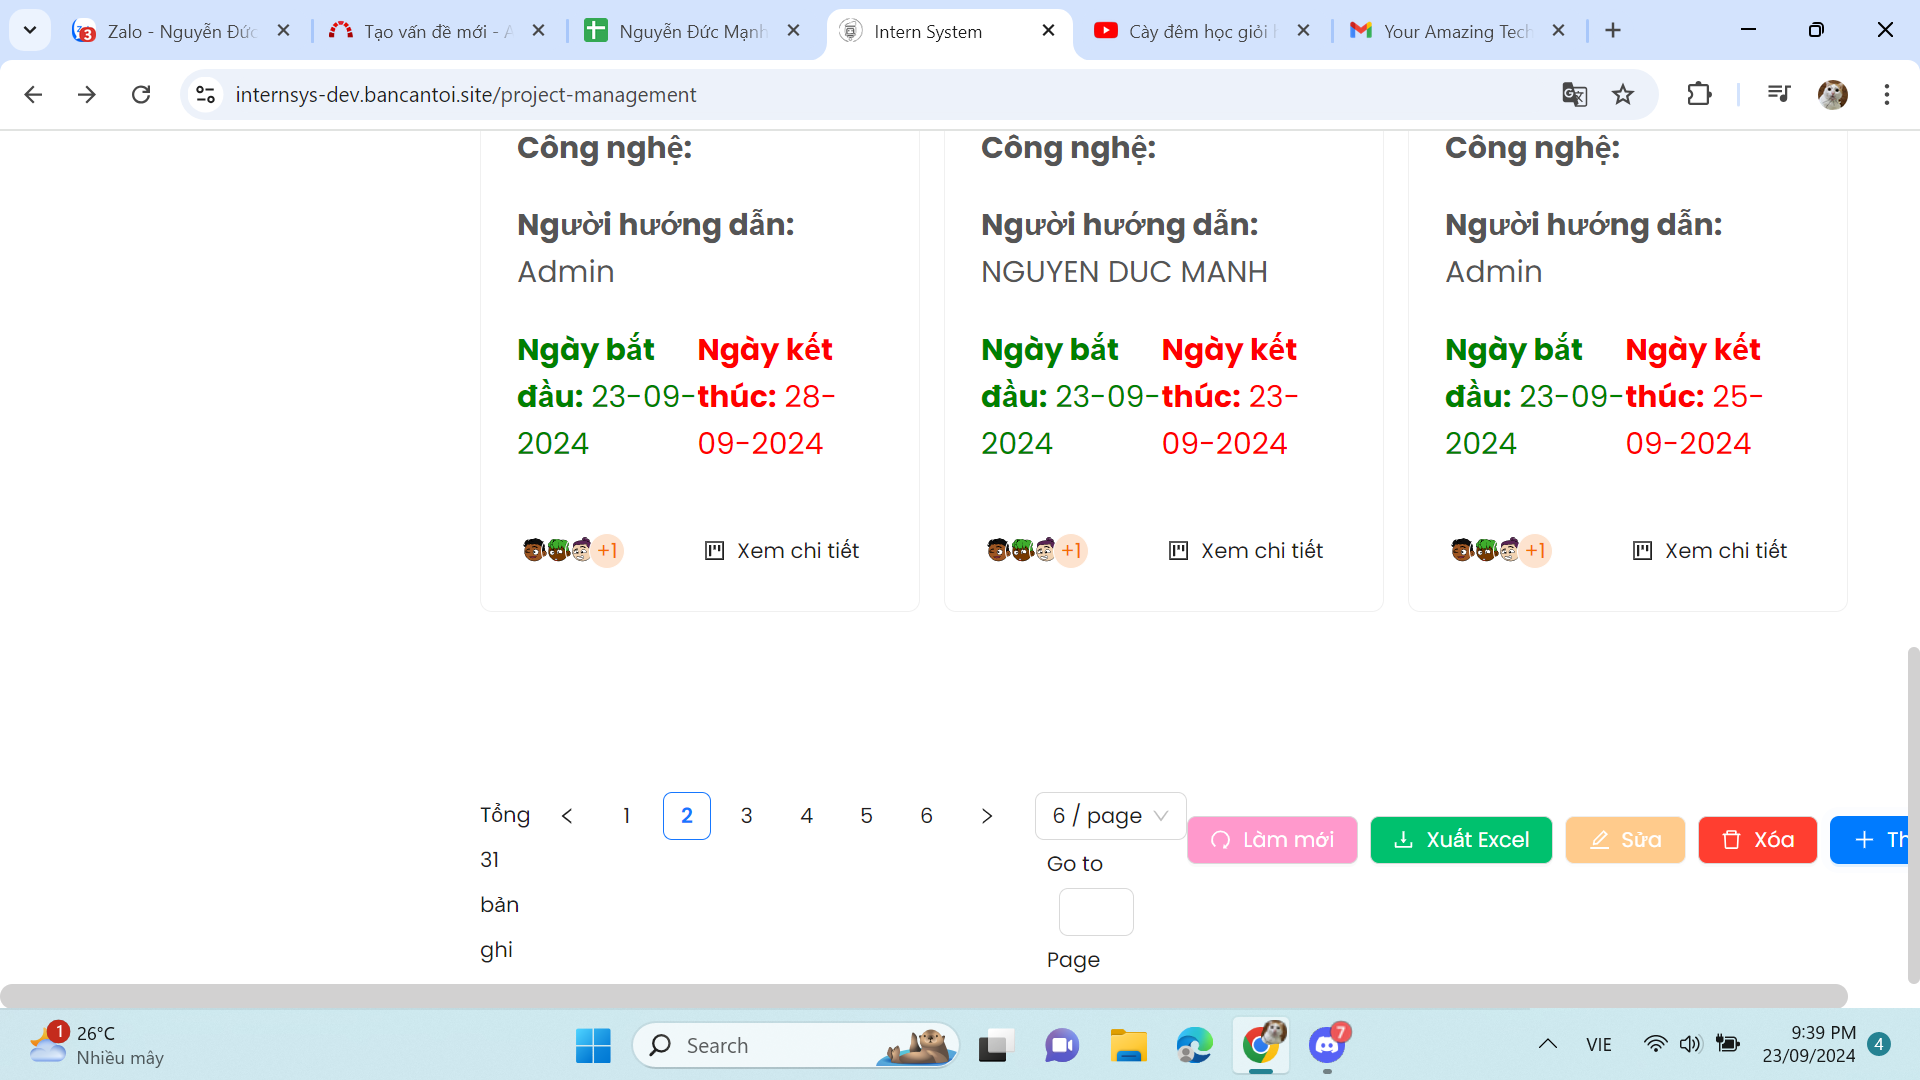Select page 3 in pagination

point(747,816)
